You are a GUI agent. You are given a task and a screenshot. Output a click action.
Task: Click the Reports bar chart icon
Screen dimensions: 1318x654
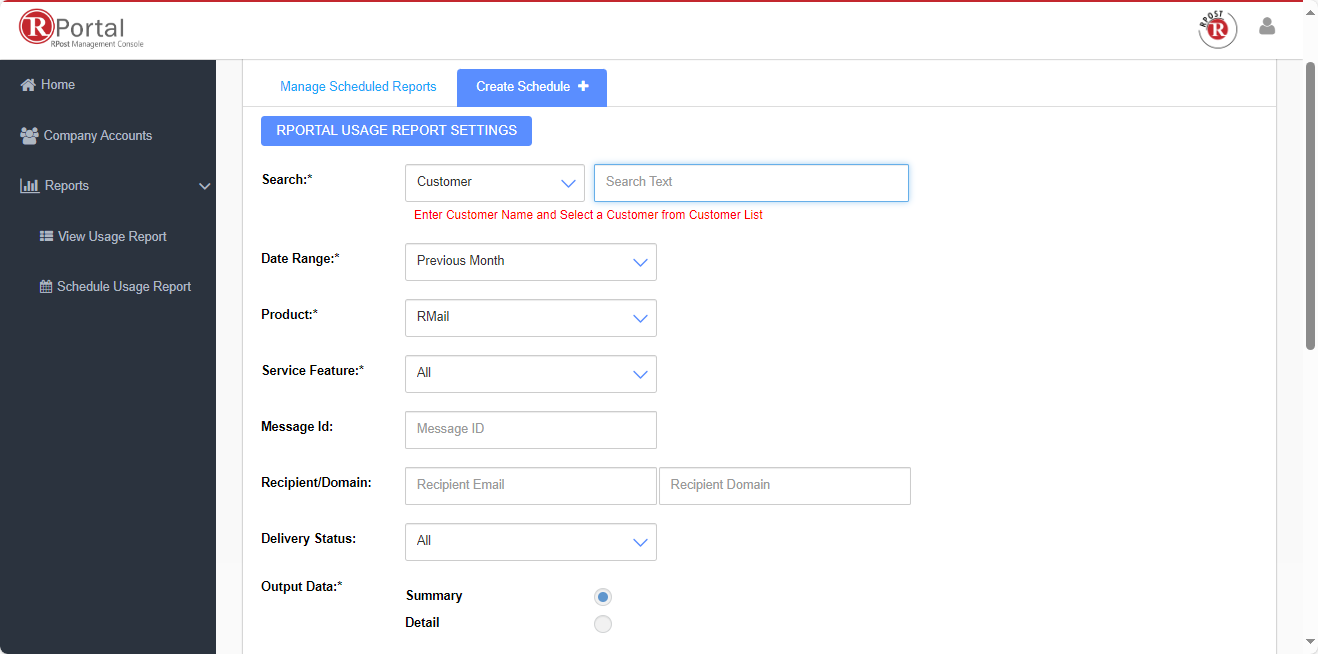tap(29, 186)
